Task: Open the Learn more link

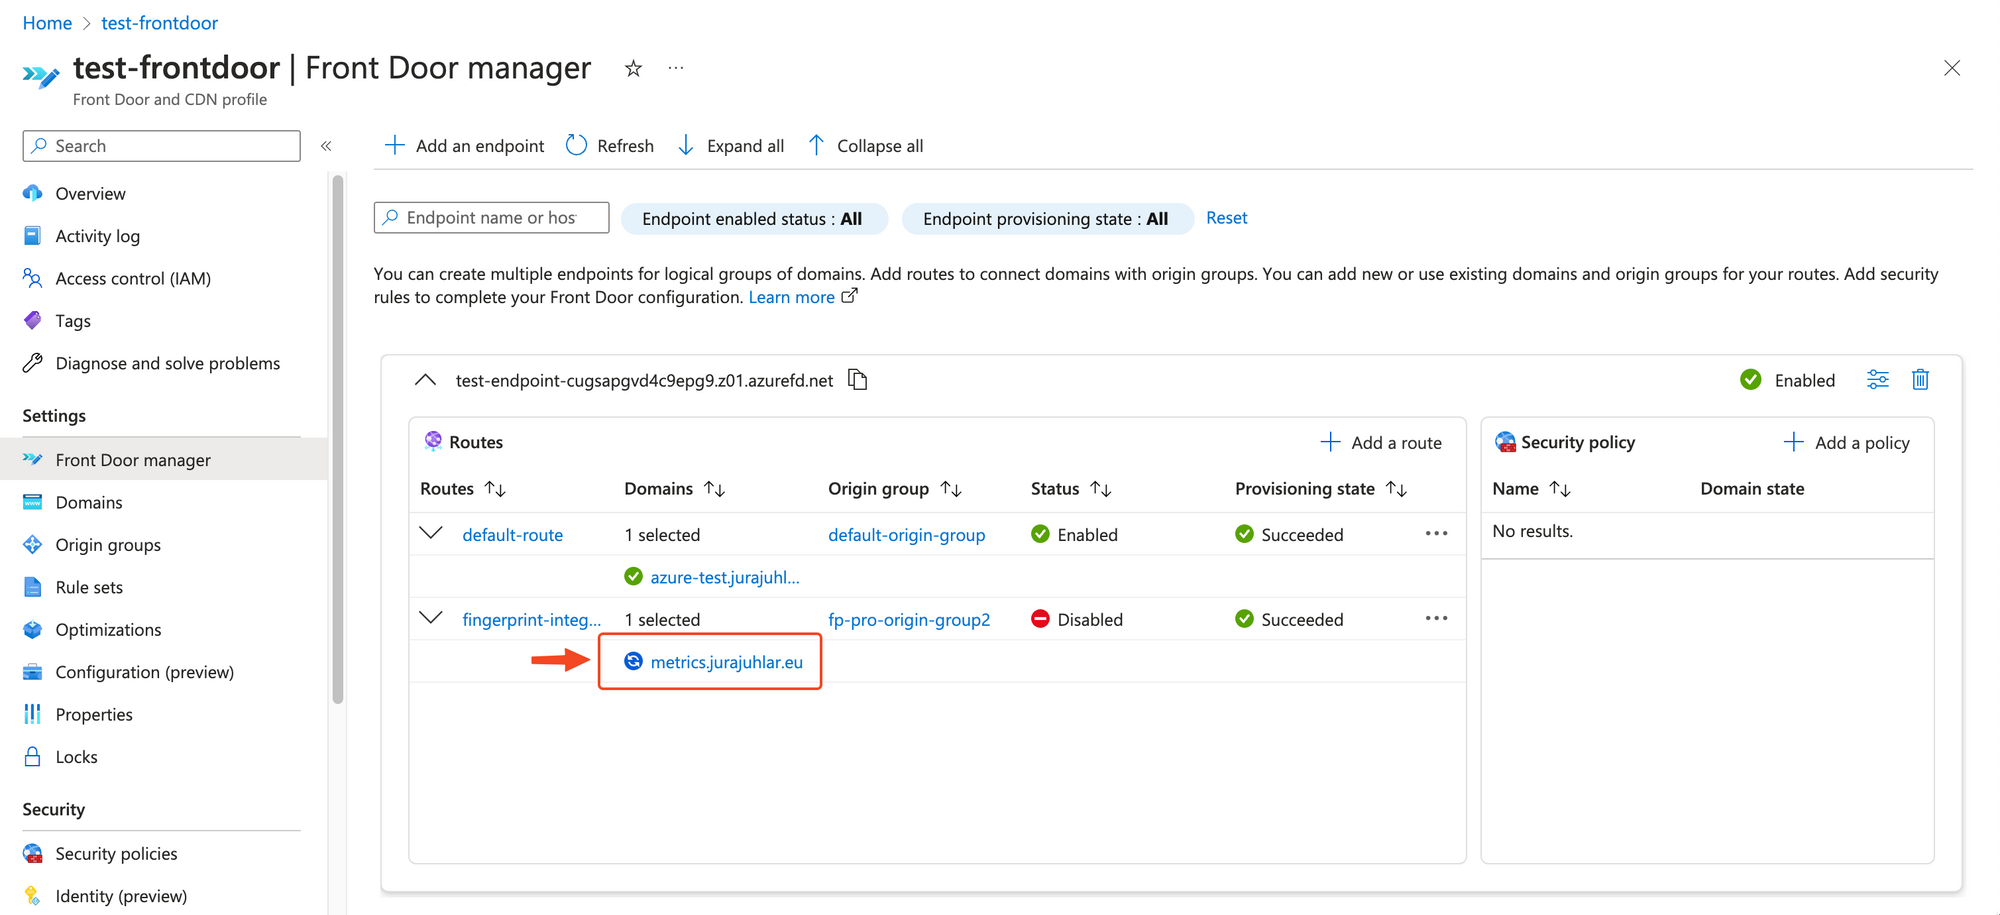Action: 802,297
